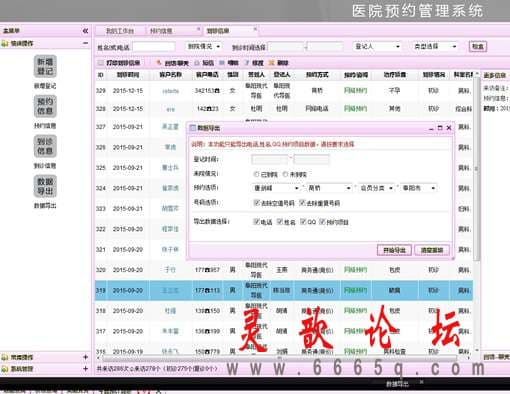Open the 阜阳市 city dropdown
Viewport: 510px width, 394px height.
tap(418, 188)
